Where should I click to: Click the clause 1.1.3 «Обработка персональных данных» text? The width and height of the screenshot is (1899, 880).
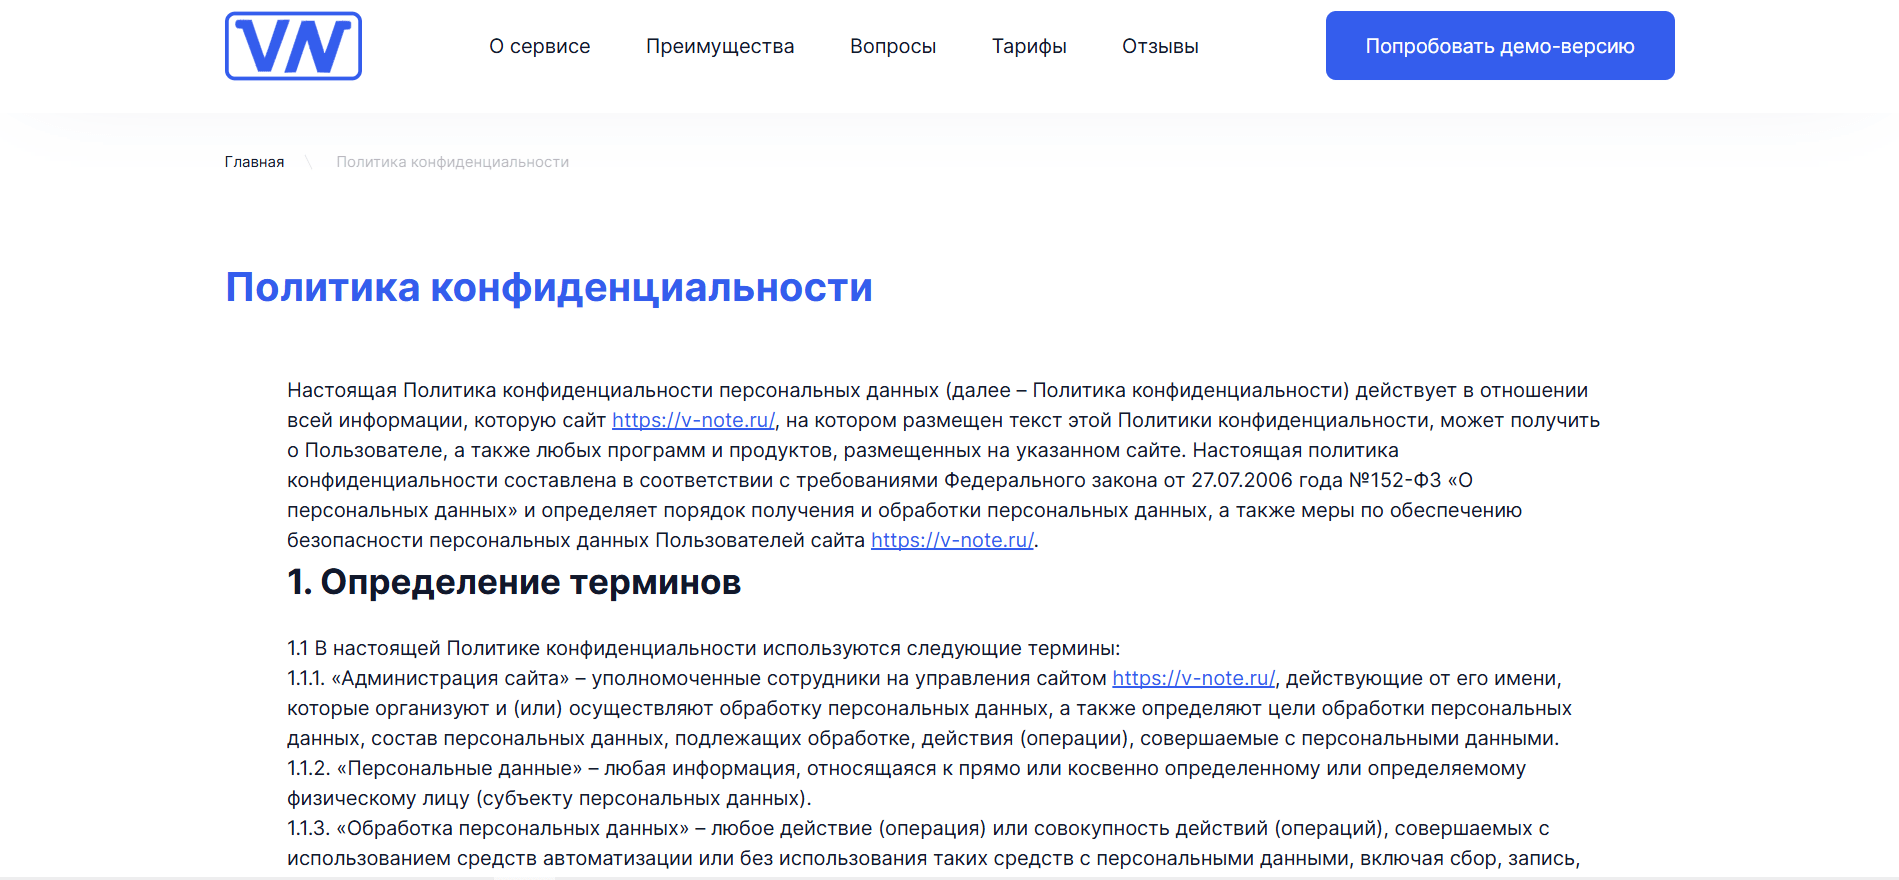[x=933, y=843]
